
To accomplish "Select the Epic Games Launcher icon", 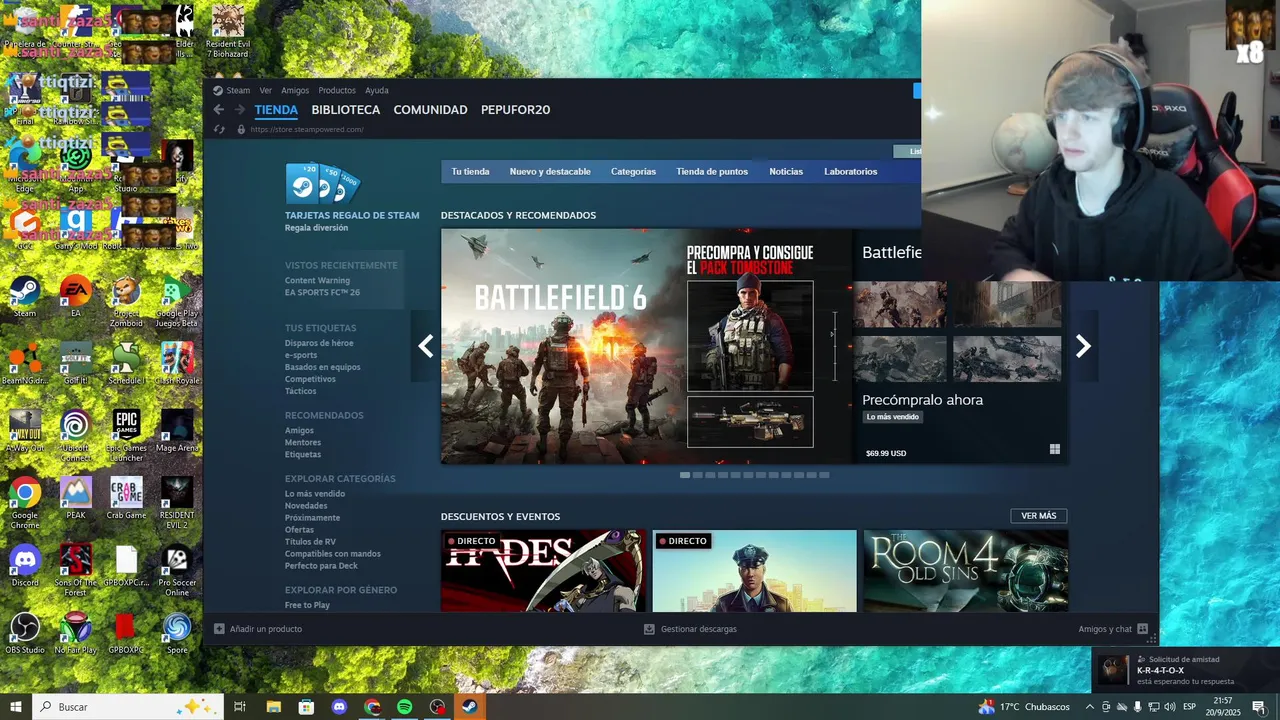I will click(126, 435).
